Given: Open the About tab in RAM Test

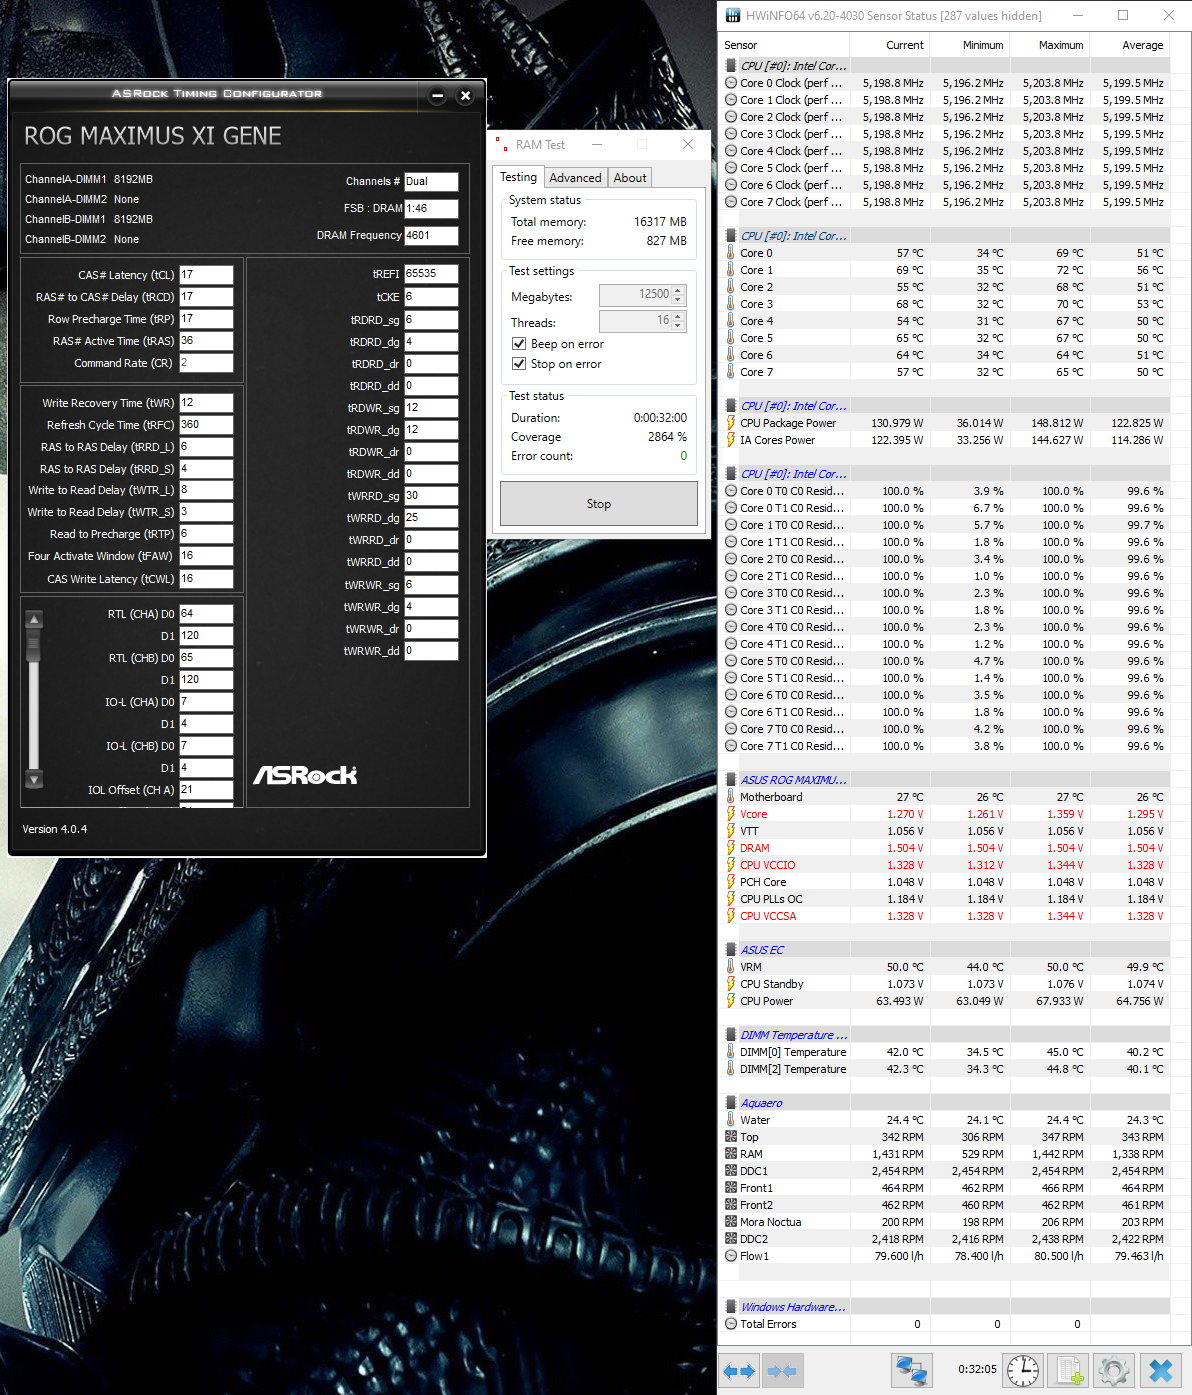Looking at the screenshot, I should coord(630,178).
